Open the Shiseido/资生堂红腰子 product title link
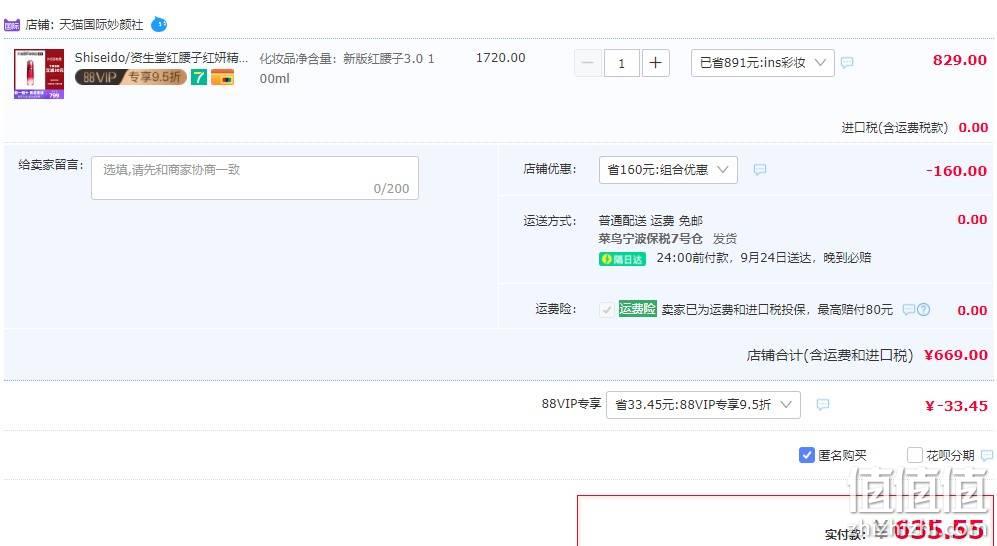 coord(162,57)
